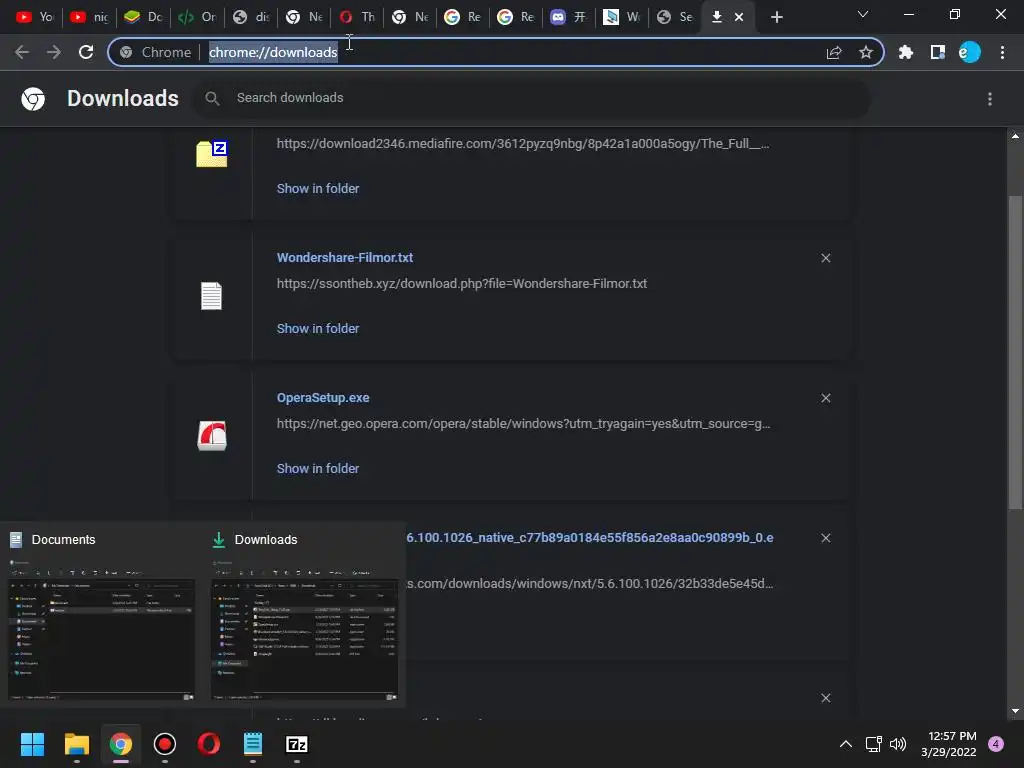Open the OperaSetup.exe file link
The image size is (1024, 768).
(323, 398)
